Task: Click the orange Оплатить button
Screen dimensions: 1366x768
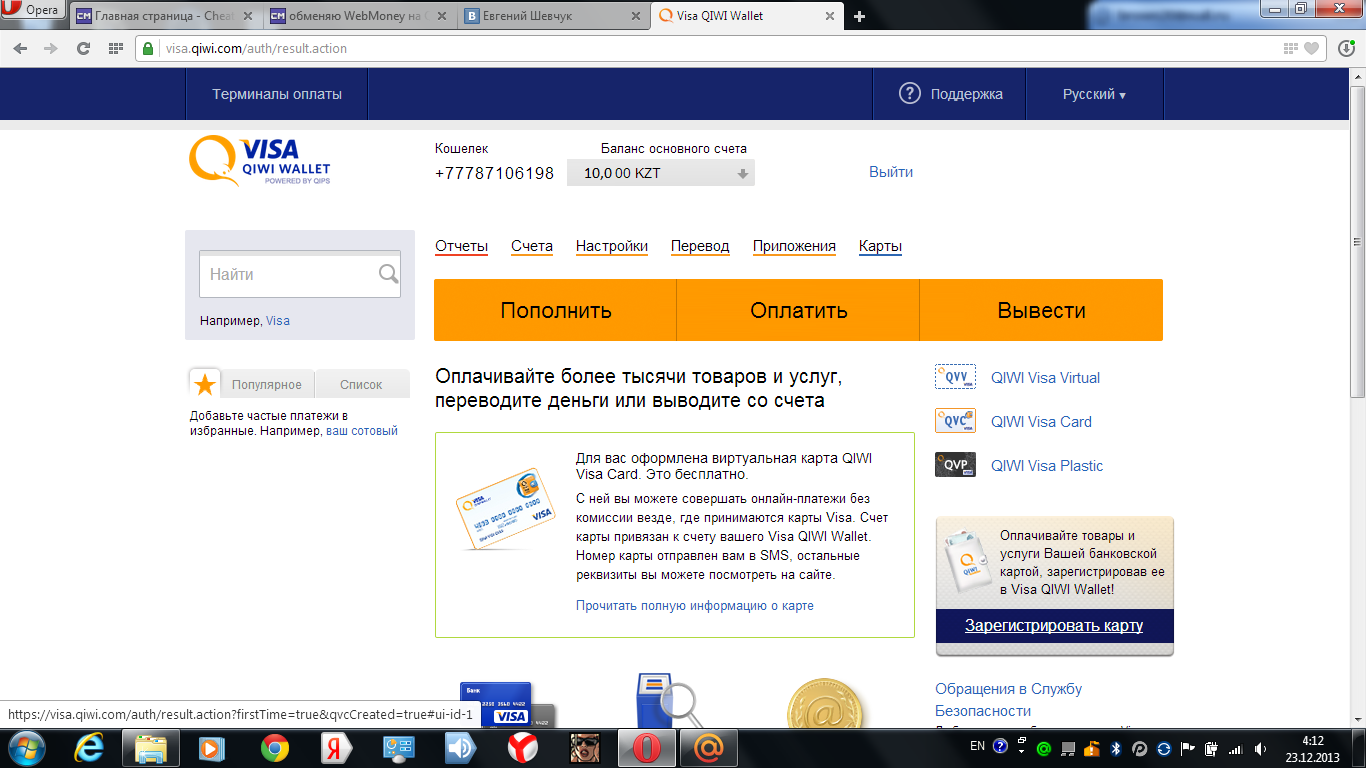Action: 798,310
